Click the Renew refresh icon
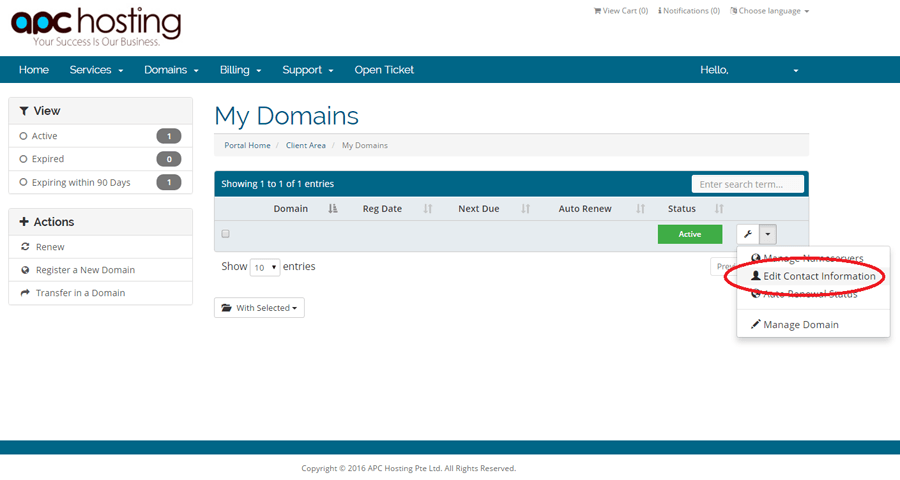The image size is (900, 480). click(25, 246)
